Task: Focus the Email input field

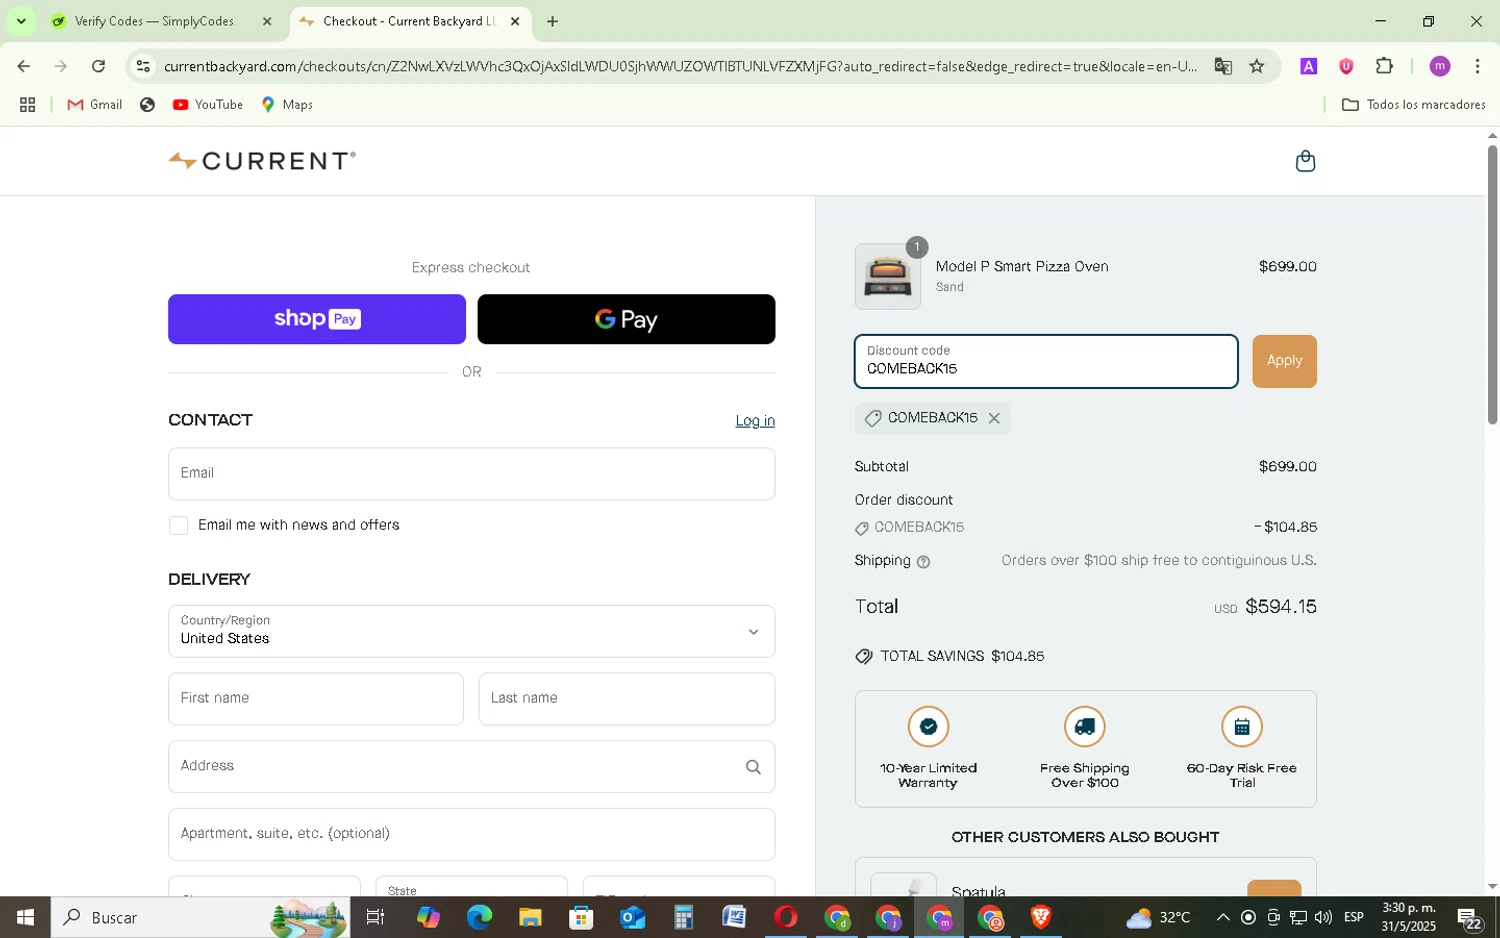Action: pyautogui.click(x=471, y=474)
